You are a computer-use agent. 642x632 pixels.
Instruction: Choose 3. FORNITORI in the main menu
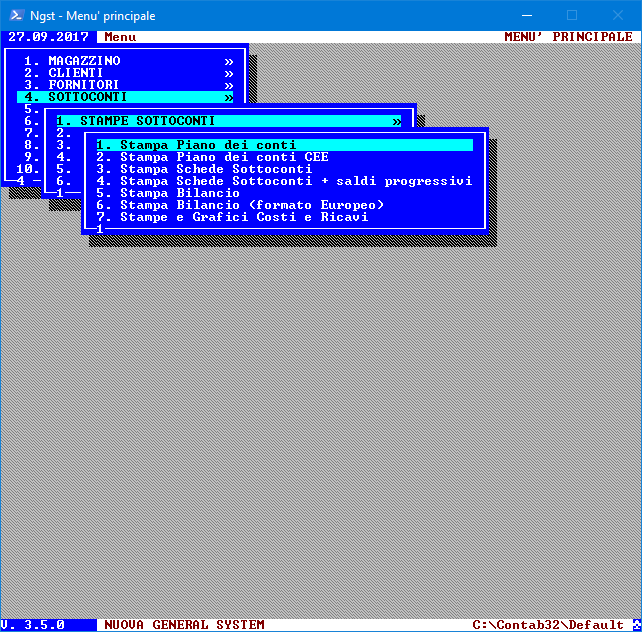[80, 85]
